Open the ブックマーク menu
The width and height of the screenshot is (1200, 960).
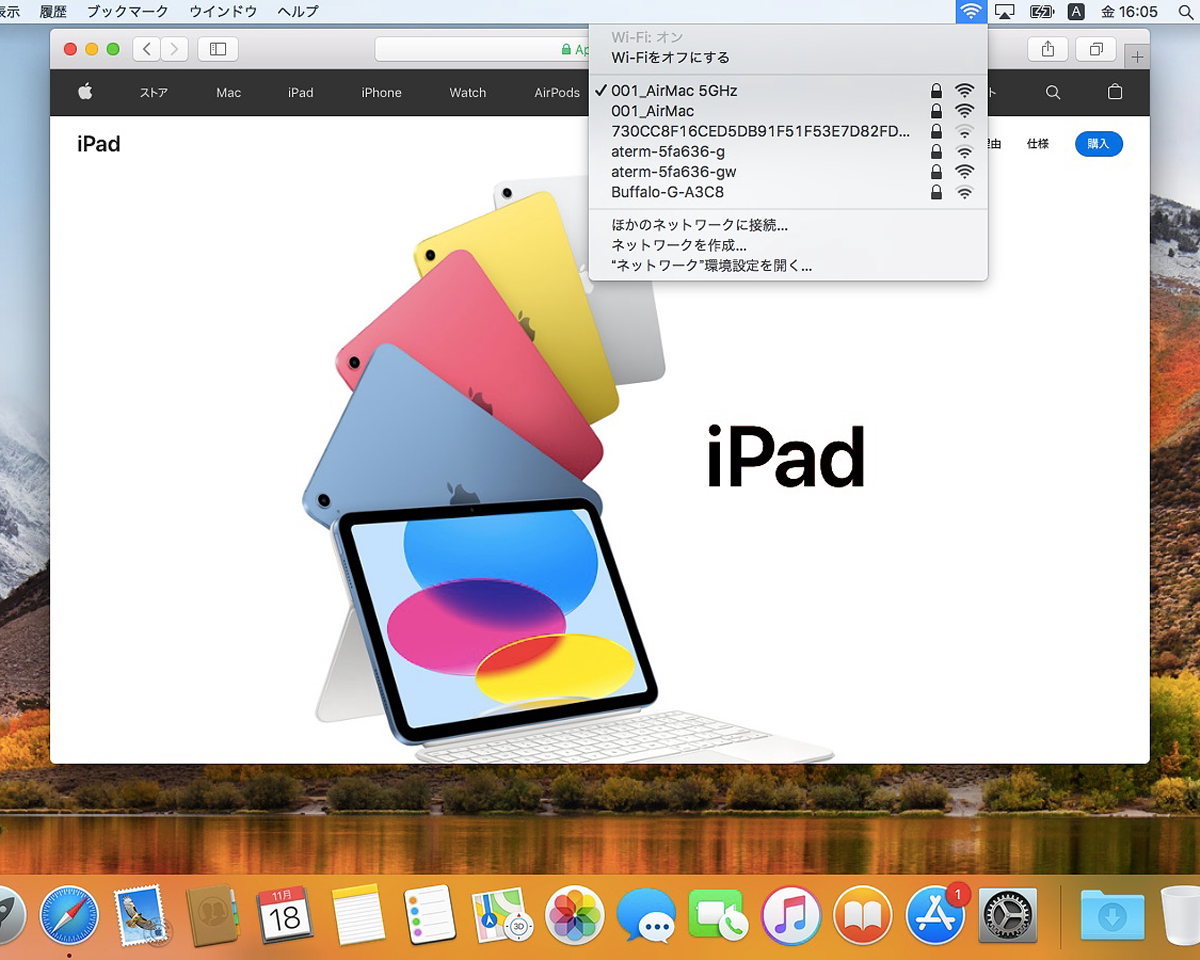click(128, 12)
